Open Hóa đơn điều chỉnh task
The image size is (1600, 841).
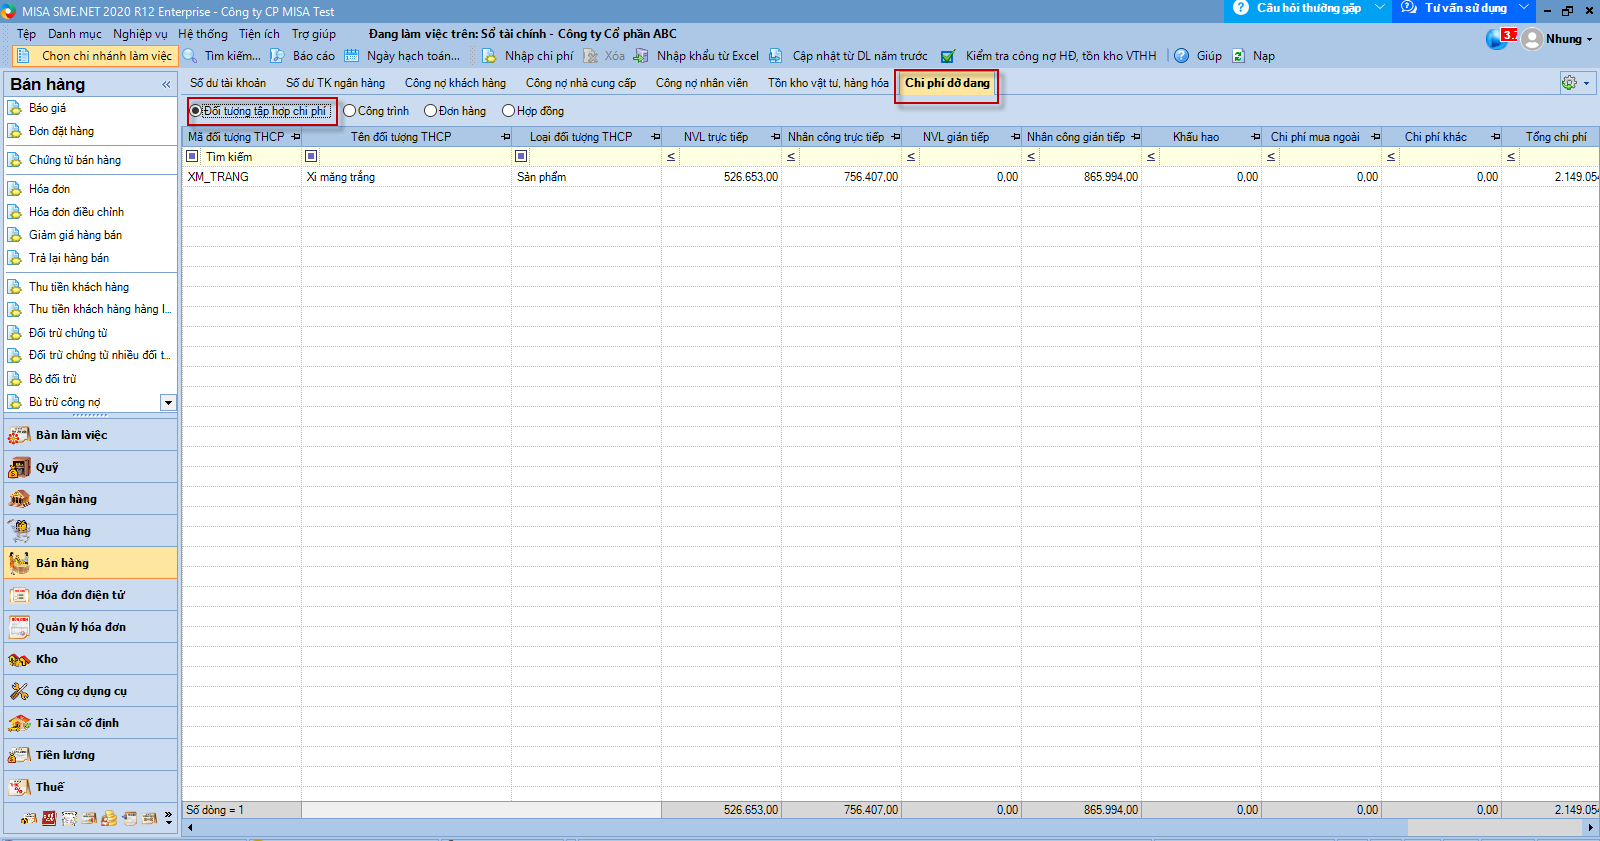[76, 212]
